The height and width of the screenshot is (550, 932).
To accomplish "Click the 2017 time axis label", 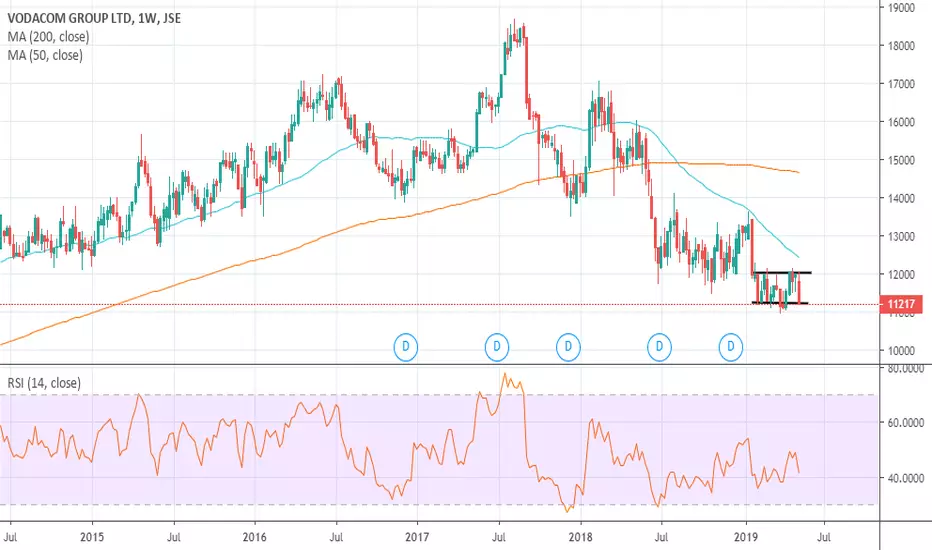I will tap(417, 537).
